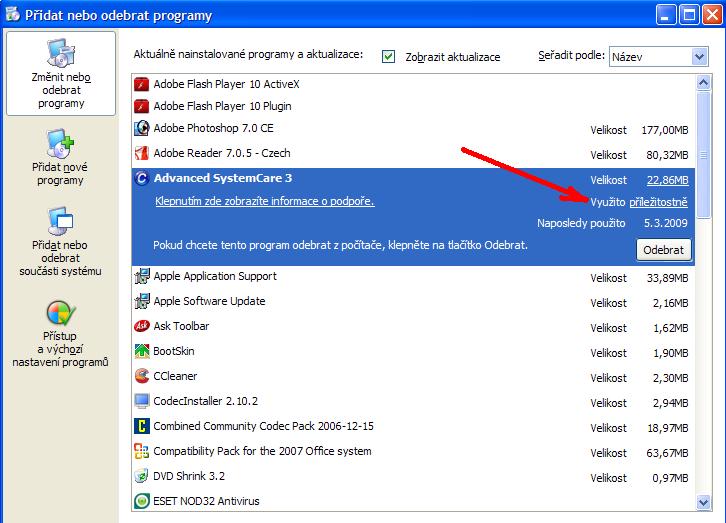
Task: Select Apple Software Update entry
Action: click(413, 302)
